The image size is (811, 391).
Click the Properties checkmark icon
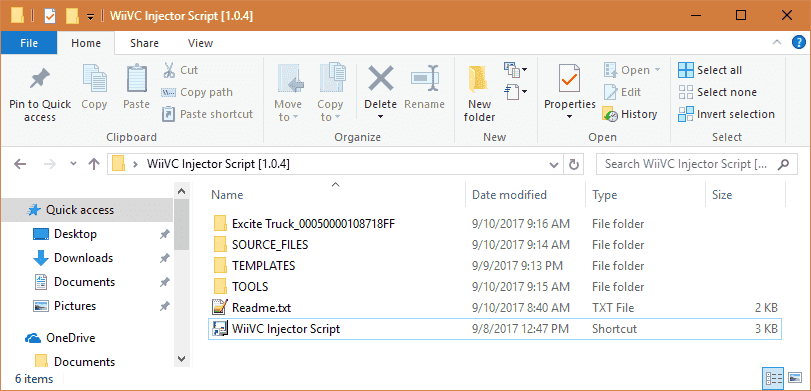(x=569, y=79)
